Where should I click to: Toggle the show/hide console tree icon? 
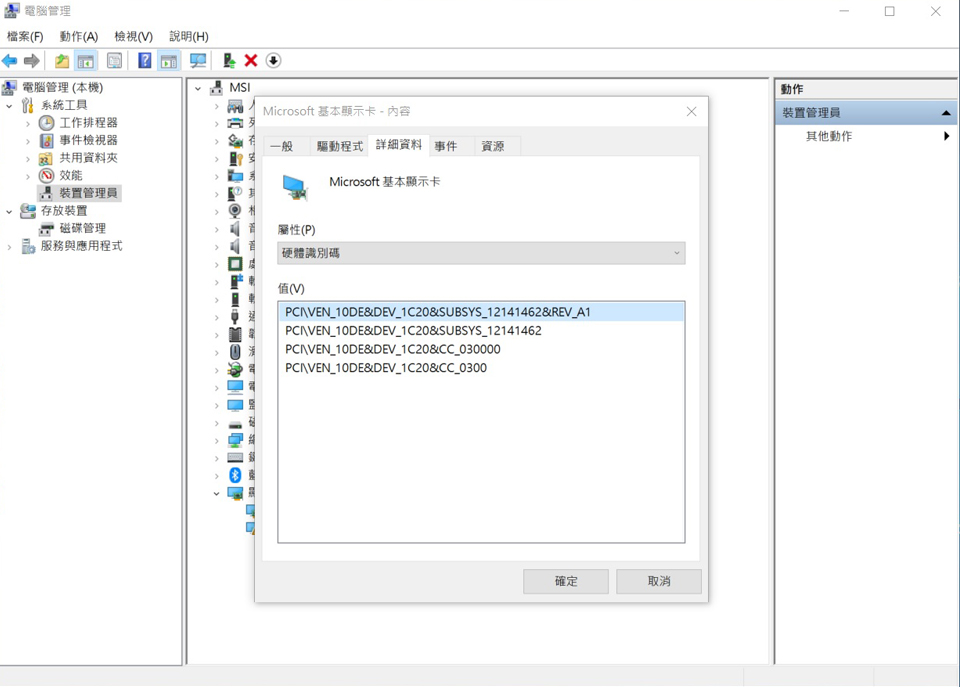[86, 61]
